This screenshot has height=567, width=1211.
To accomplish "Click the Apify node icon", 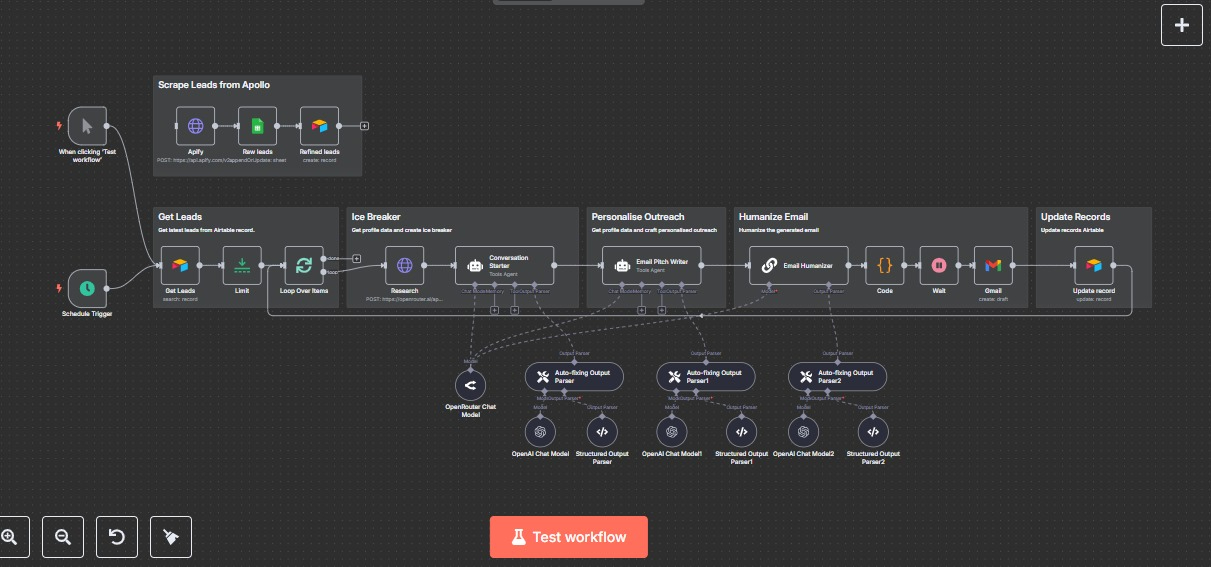I will point(196,126).
